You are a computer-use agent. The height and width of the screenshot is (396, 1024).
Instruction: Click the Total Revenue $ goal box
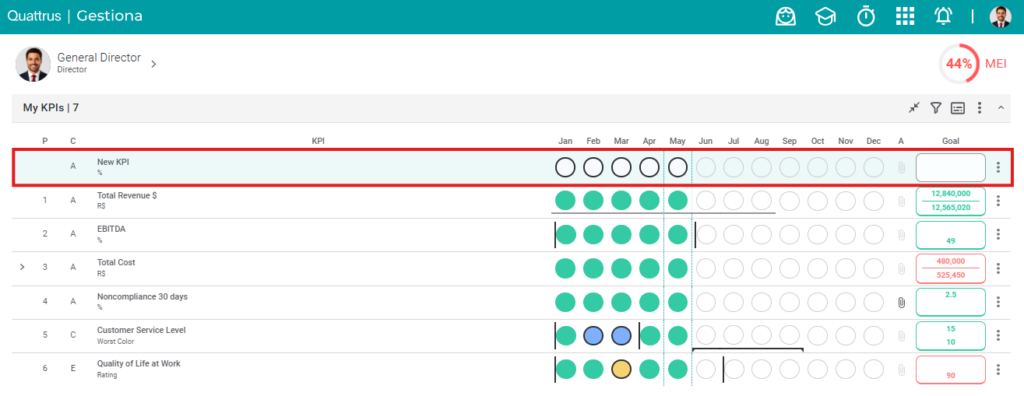click(950, 201)
